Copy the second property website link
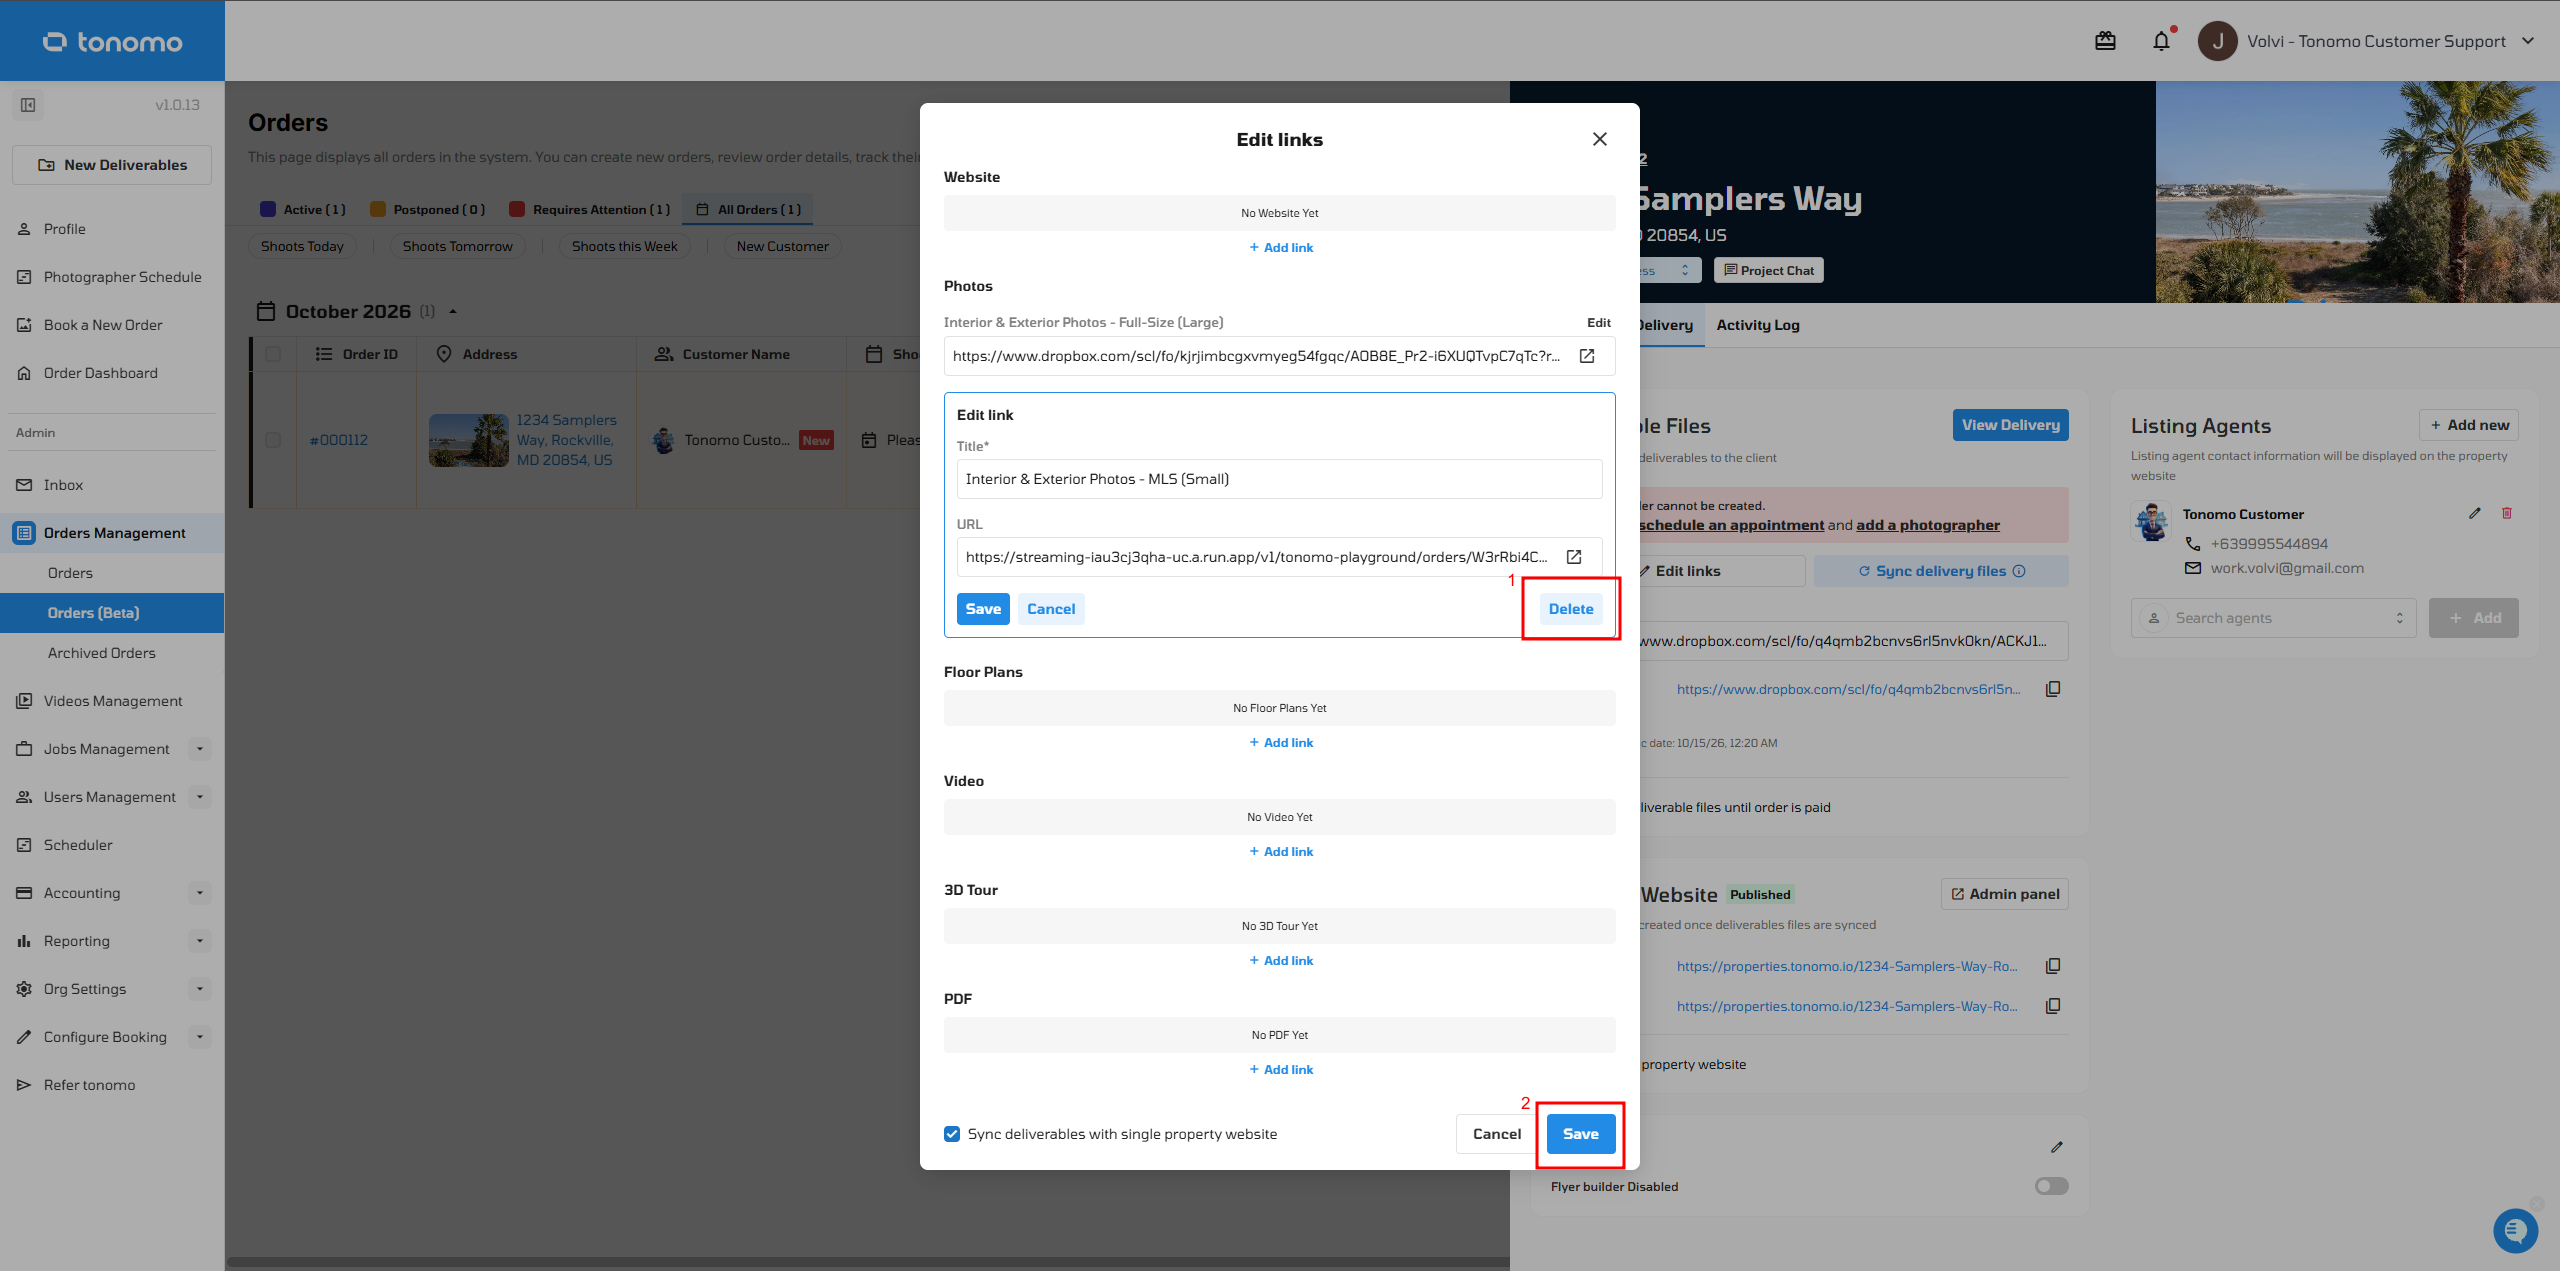Image resolution: width=2560 pixels, height=1271 pixels. [x=2053, y=1006]
